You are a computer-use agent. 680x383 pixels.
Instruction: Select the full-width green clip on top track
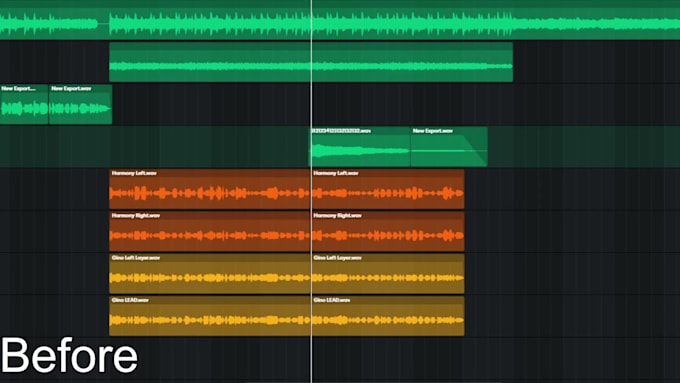pyautogui.click(x=340, y=20)
